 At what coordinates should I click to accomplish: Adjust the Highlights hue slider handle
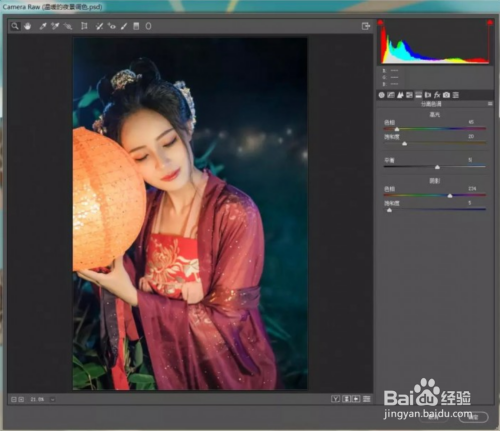pos(397,129)
